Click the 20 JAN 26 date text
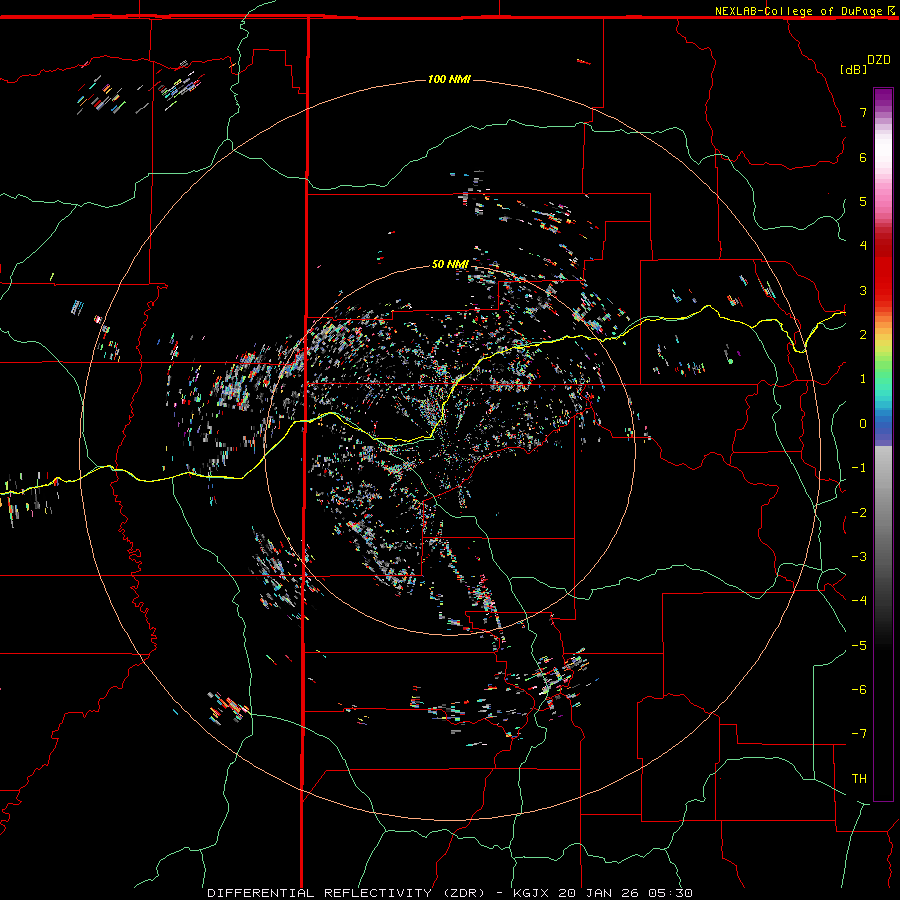 click(x=599, y=893)
